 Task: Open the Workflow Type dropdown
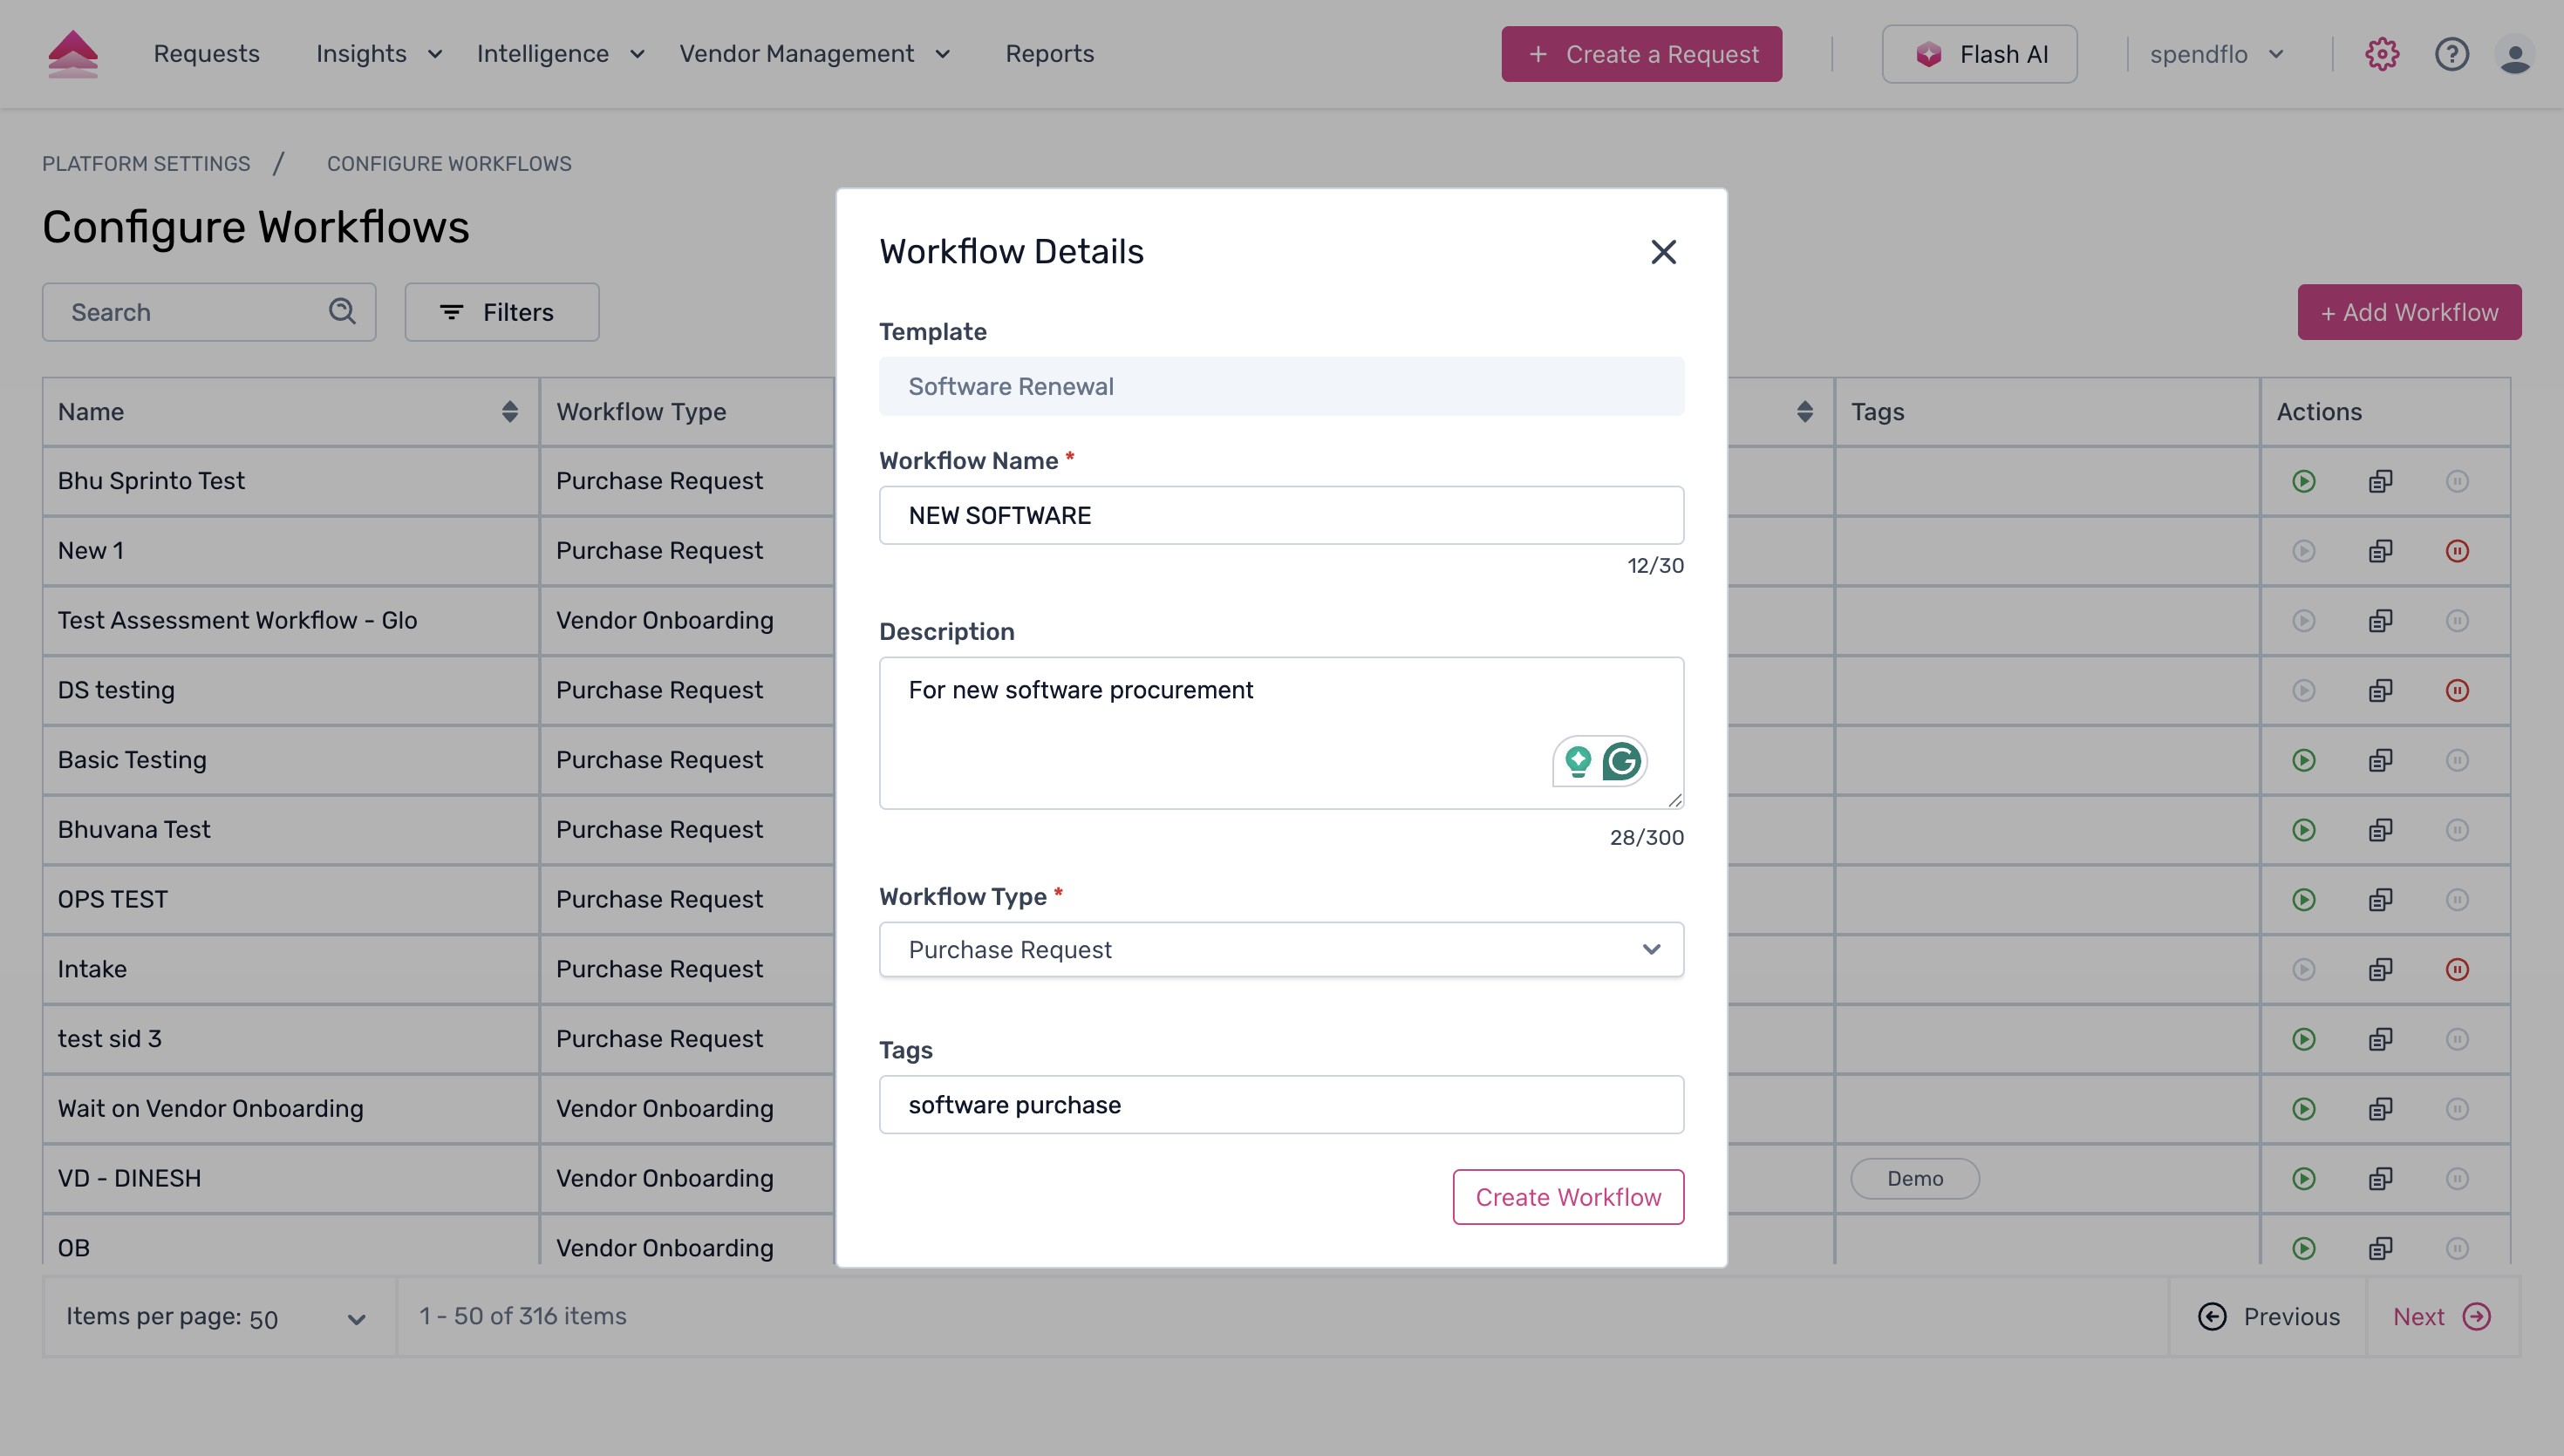point(1280,949)
